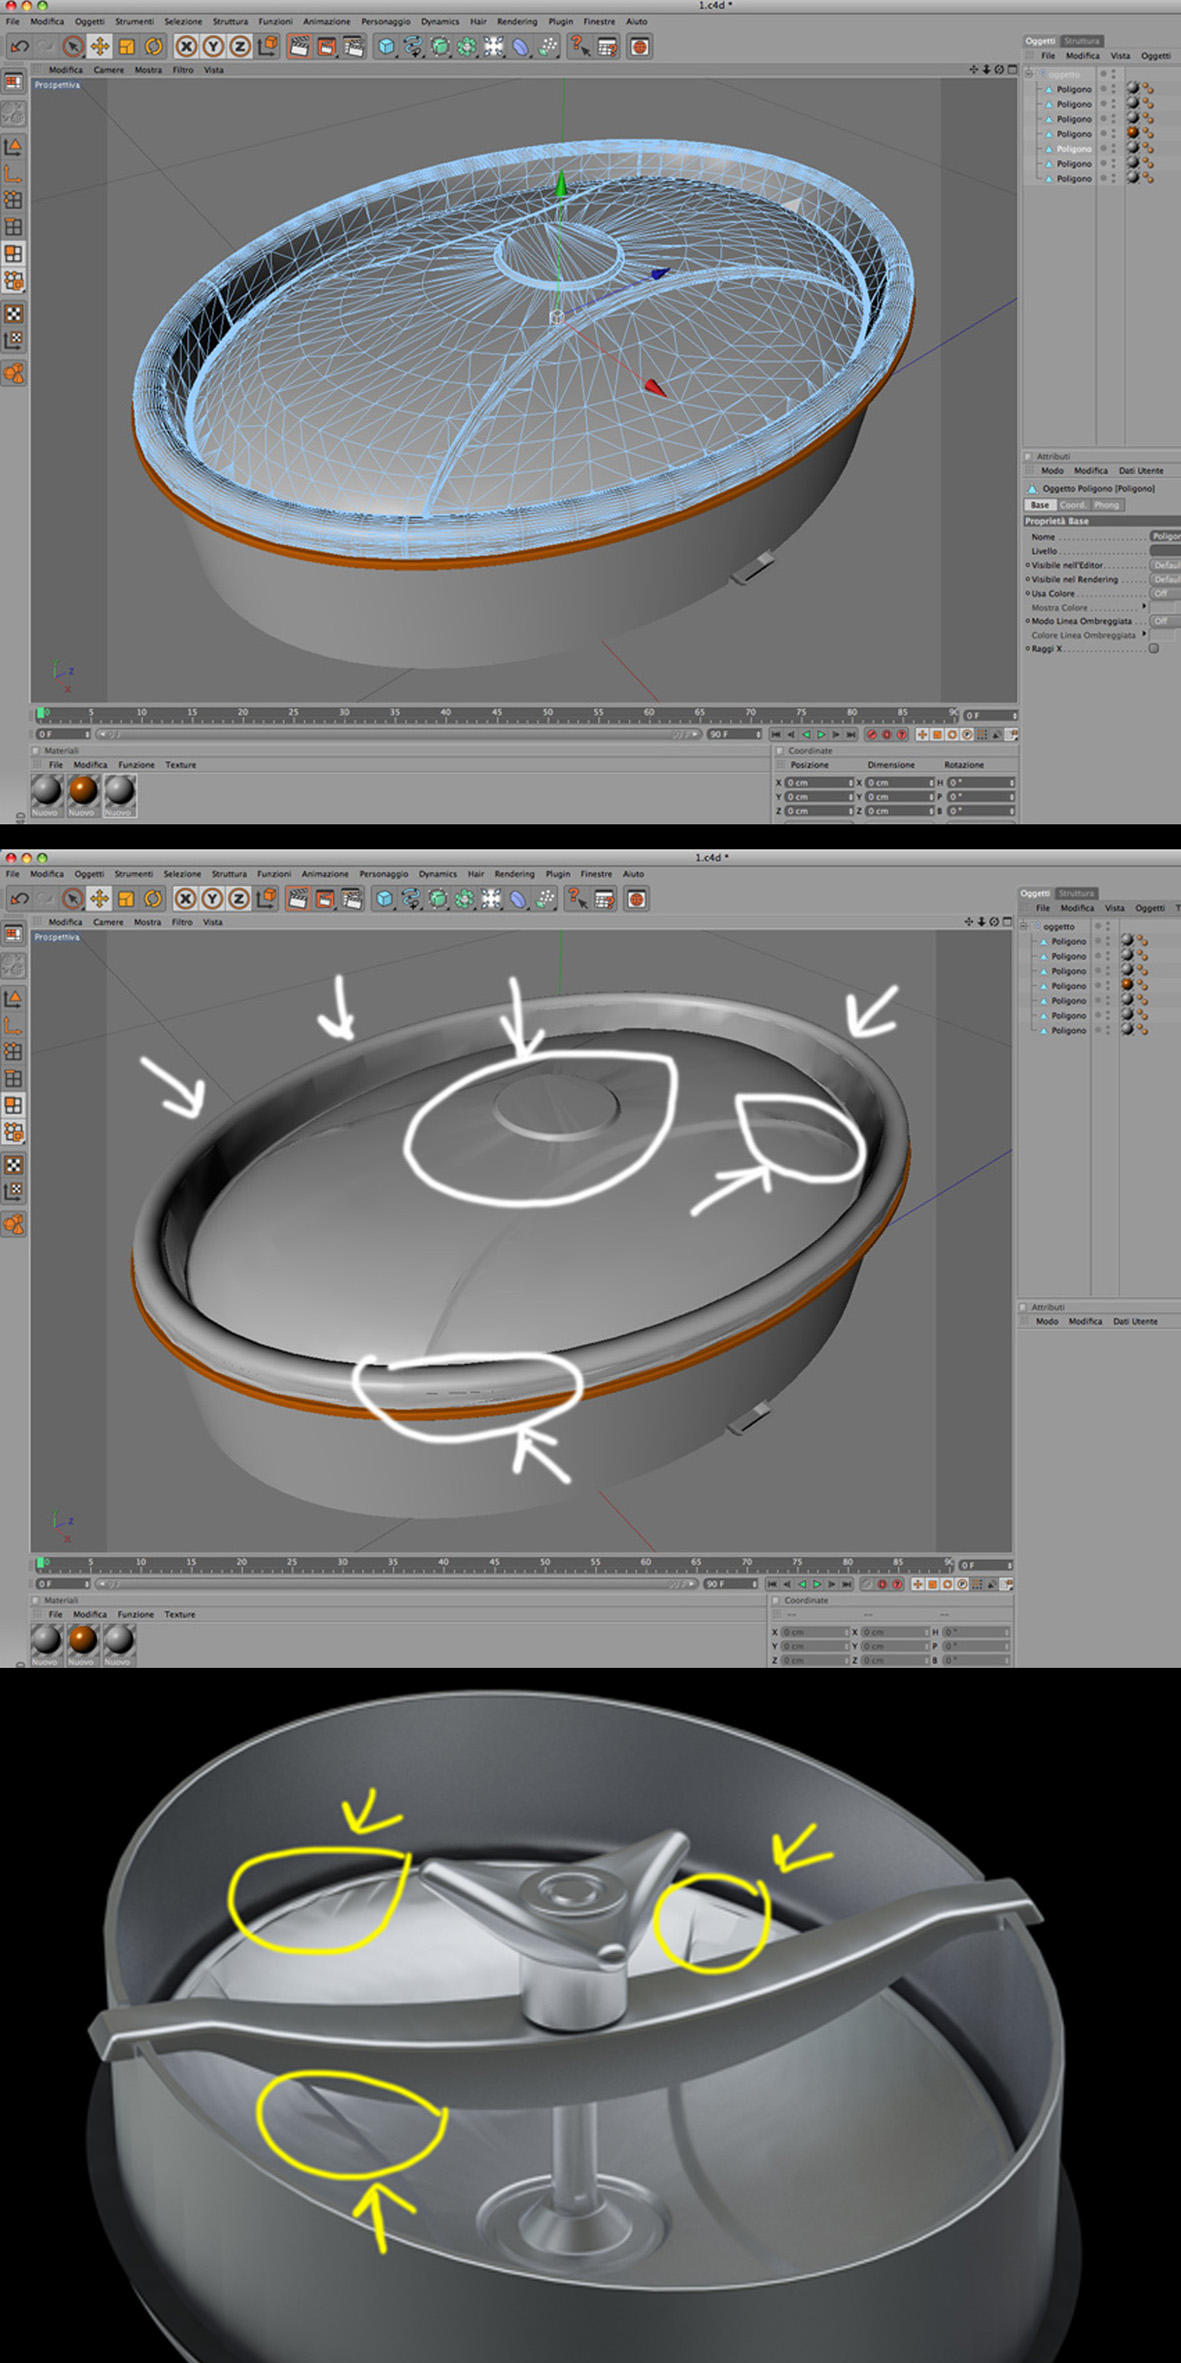This screenshot has height=2363, width=1181.
Task: Render active view clapperboard, upper window
Action: 299,46
